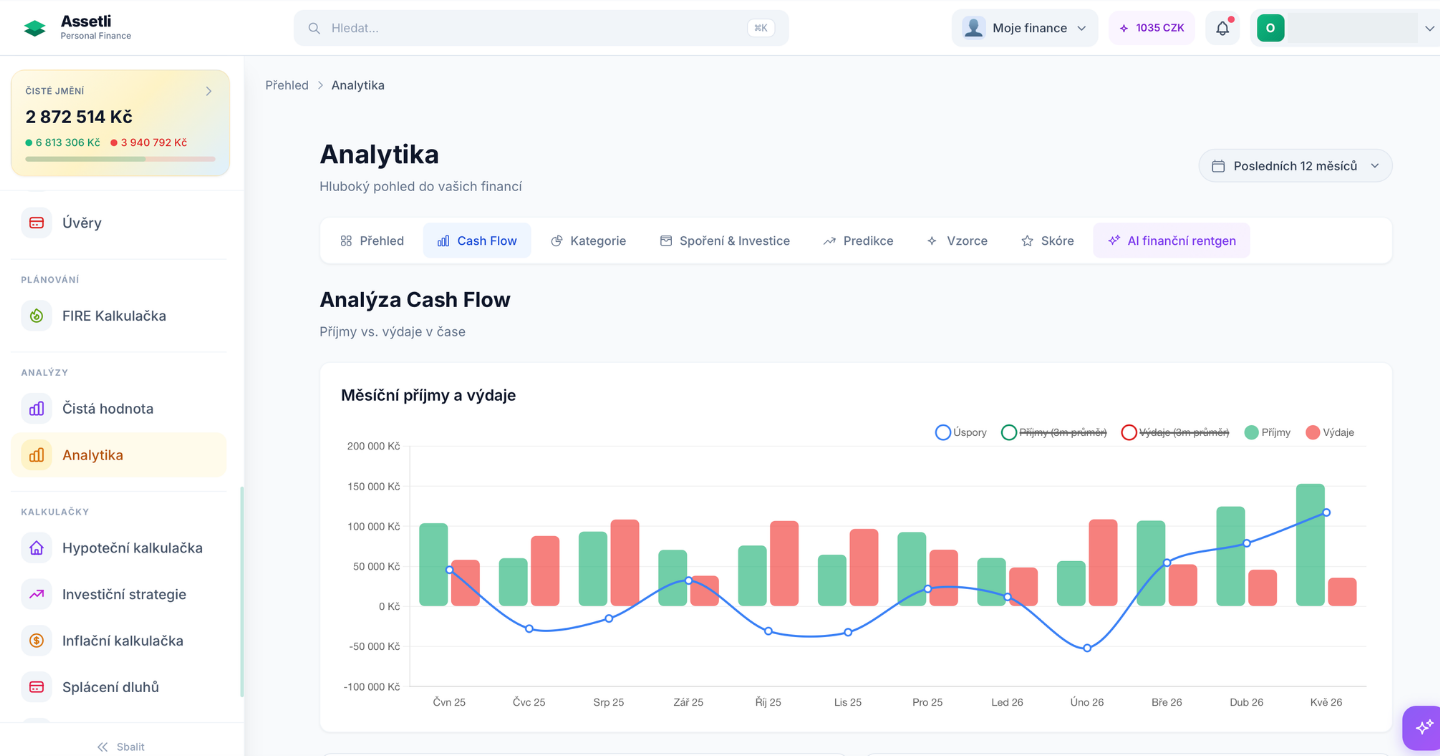Switch to the Kategorie tab
1440x756 pixels.
588,241
